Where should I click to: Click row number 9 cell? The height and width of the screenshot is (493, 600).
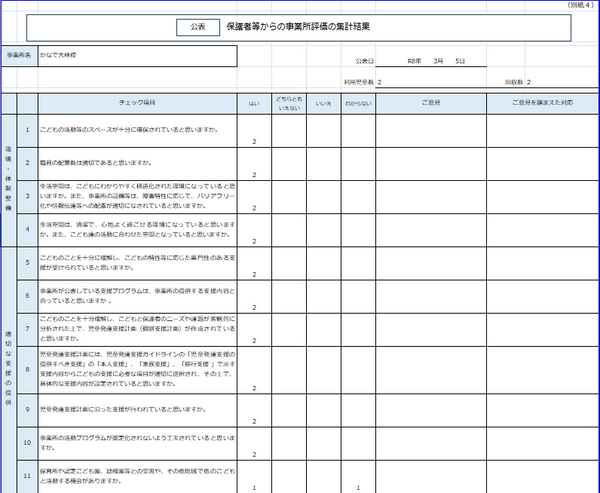coord(27,410)
